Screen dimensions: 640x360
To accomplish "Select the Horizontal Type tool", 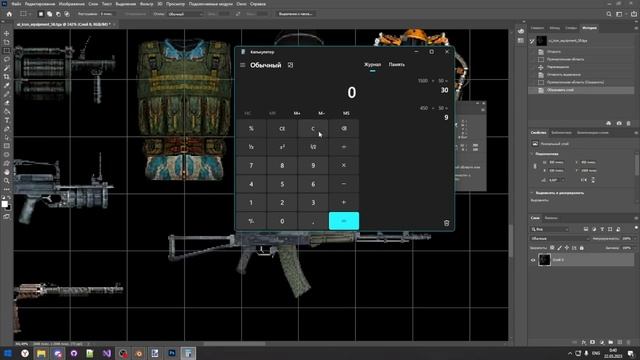I will coord(7,120).
